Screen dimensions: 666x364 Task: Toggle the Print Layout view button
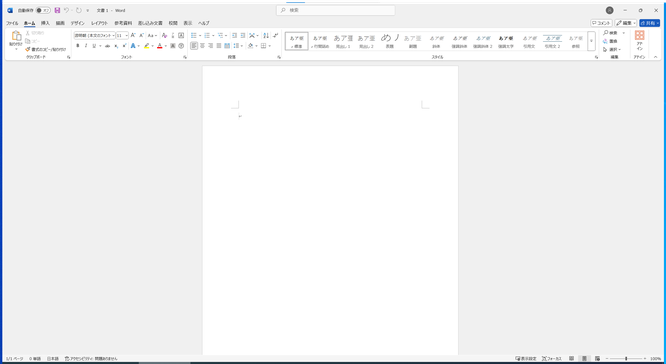click(x=584, y=359)
